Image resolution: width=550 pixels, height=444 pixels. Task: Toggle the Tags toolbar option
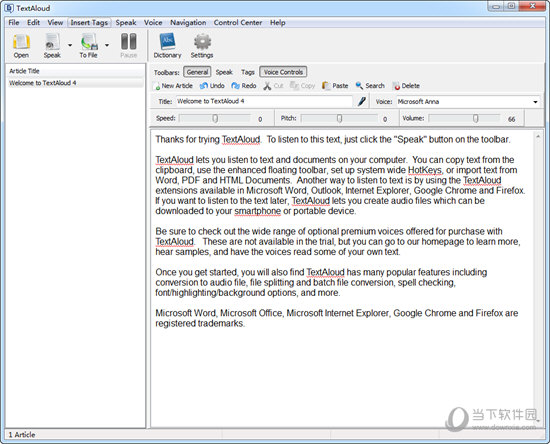pyautogui.click(x=248, y=72)
